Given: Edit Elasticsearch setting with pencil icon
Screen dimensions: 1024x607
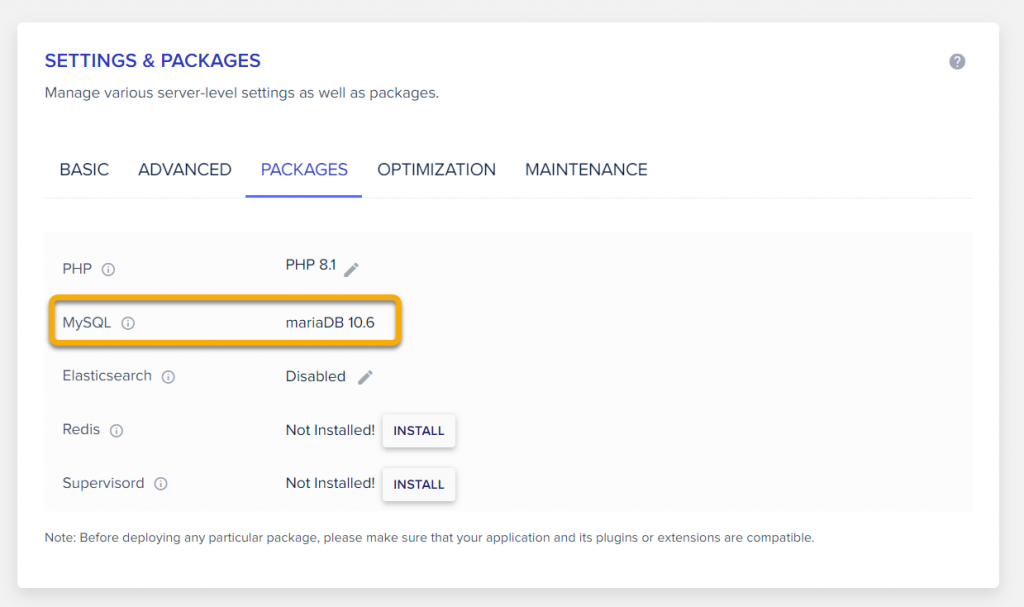Looking at the screenshot, I should pos(365,377).
